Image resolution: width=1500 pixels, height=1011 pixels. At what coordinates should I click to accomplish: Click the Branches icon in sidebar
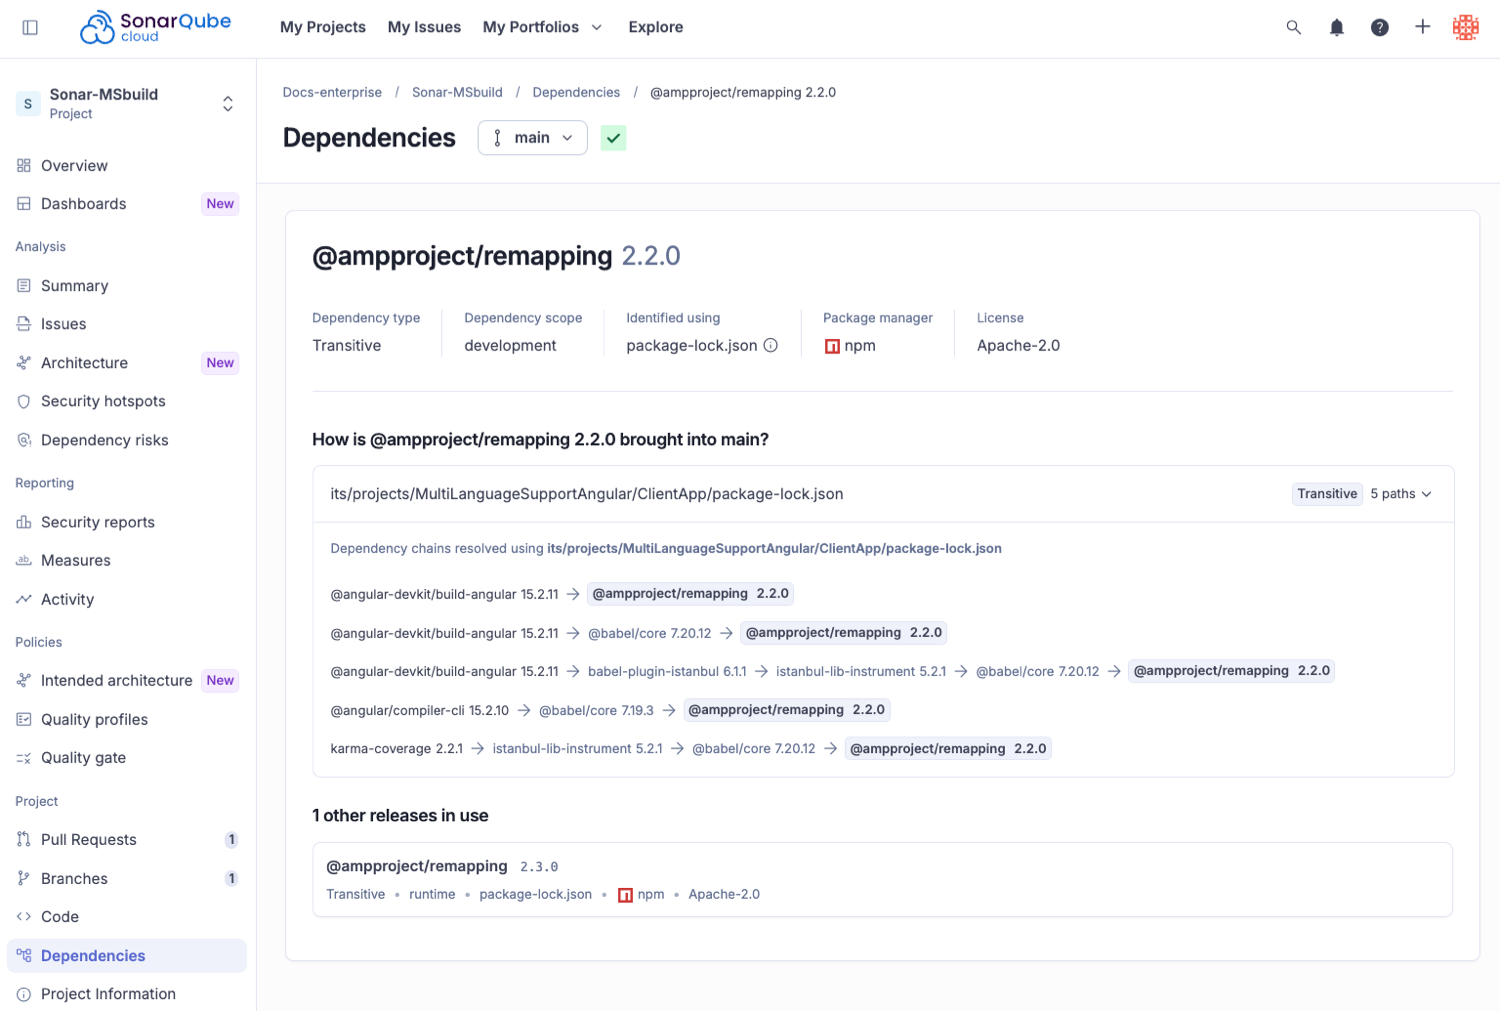[x=24, y=878]
